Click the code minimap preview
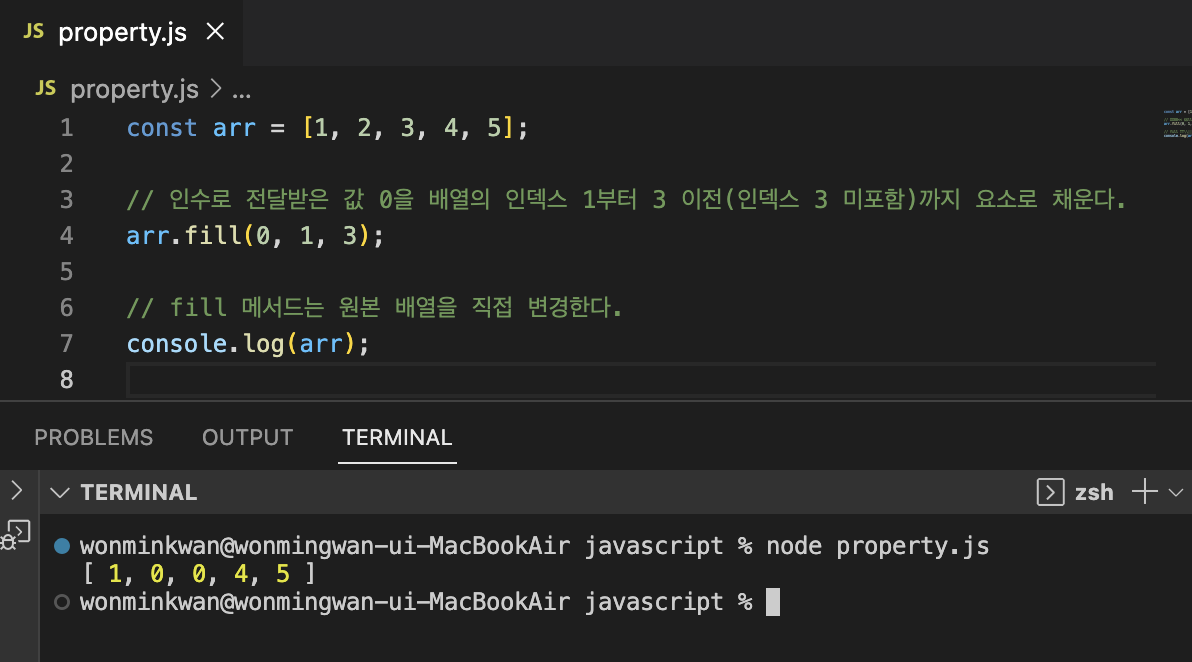 [x=1177, y=124]
